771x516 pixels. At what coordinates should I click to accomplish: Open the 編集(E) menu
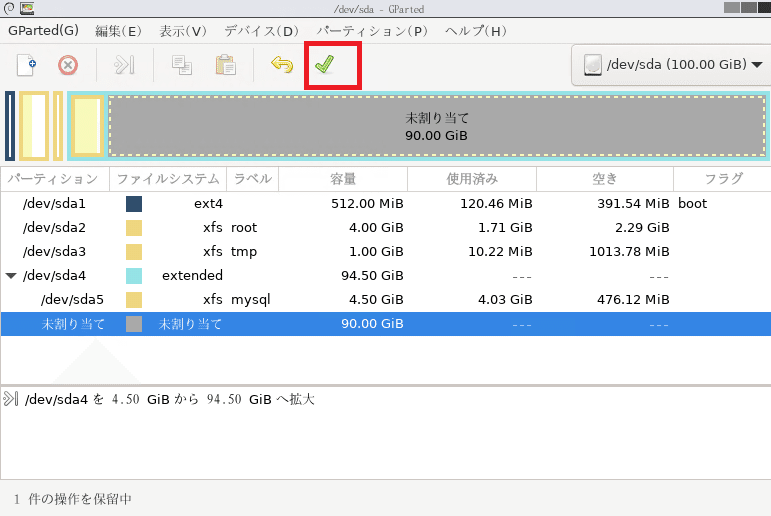118,31
